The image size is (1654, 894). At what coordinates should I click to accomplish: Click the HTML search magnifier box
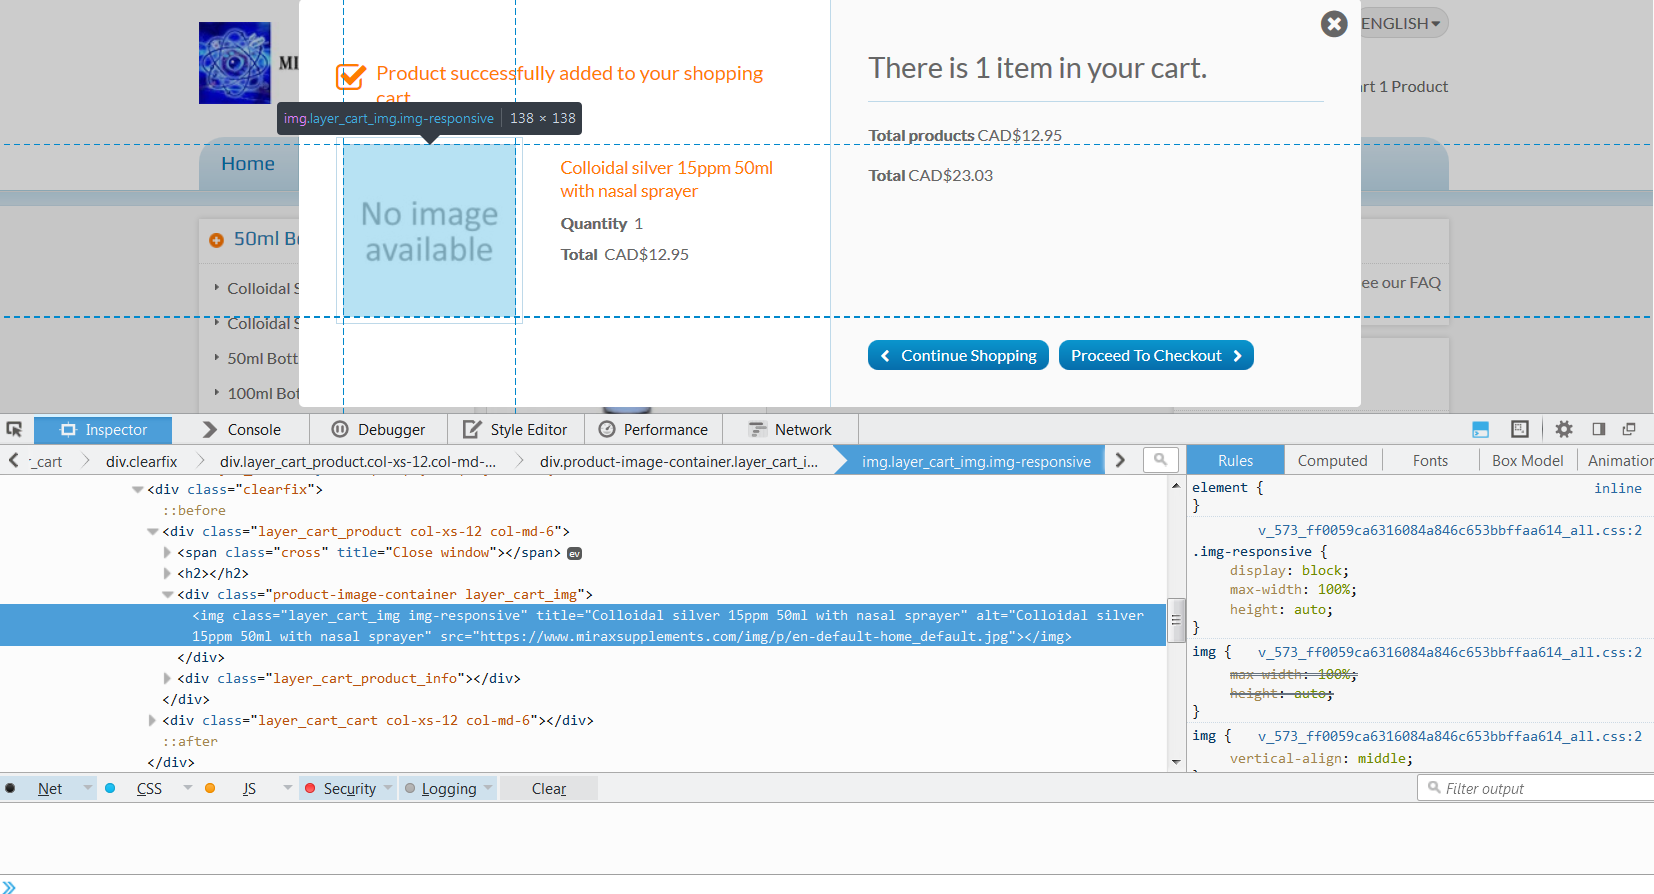(1160, 460)
